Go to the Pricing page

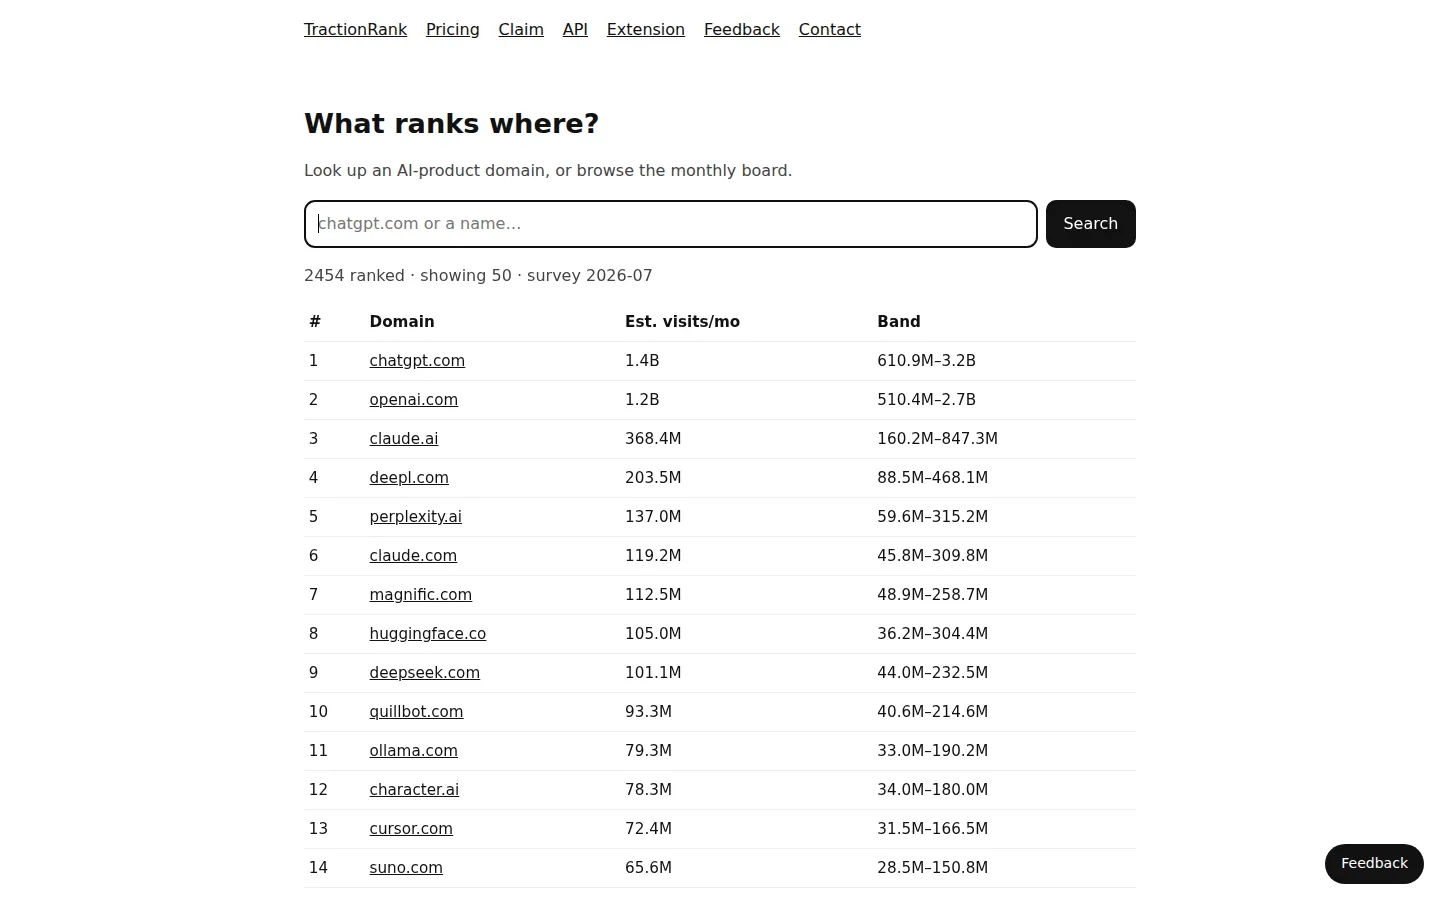coord(452,30)
